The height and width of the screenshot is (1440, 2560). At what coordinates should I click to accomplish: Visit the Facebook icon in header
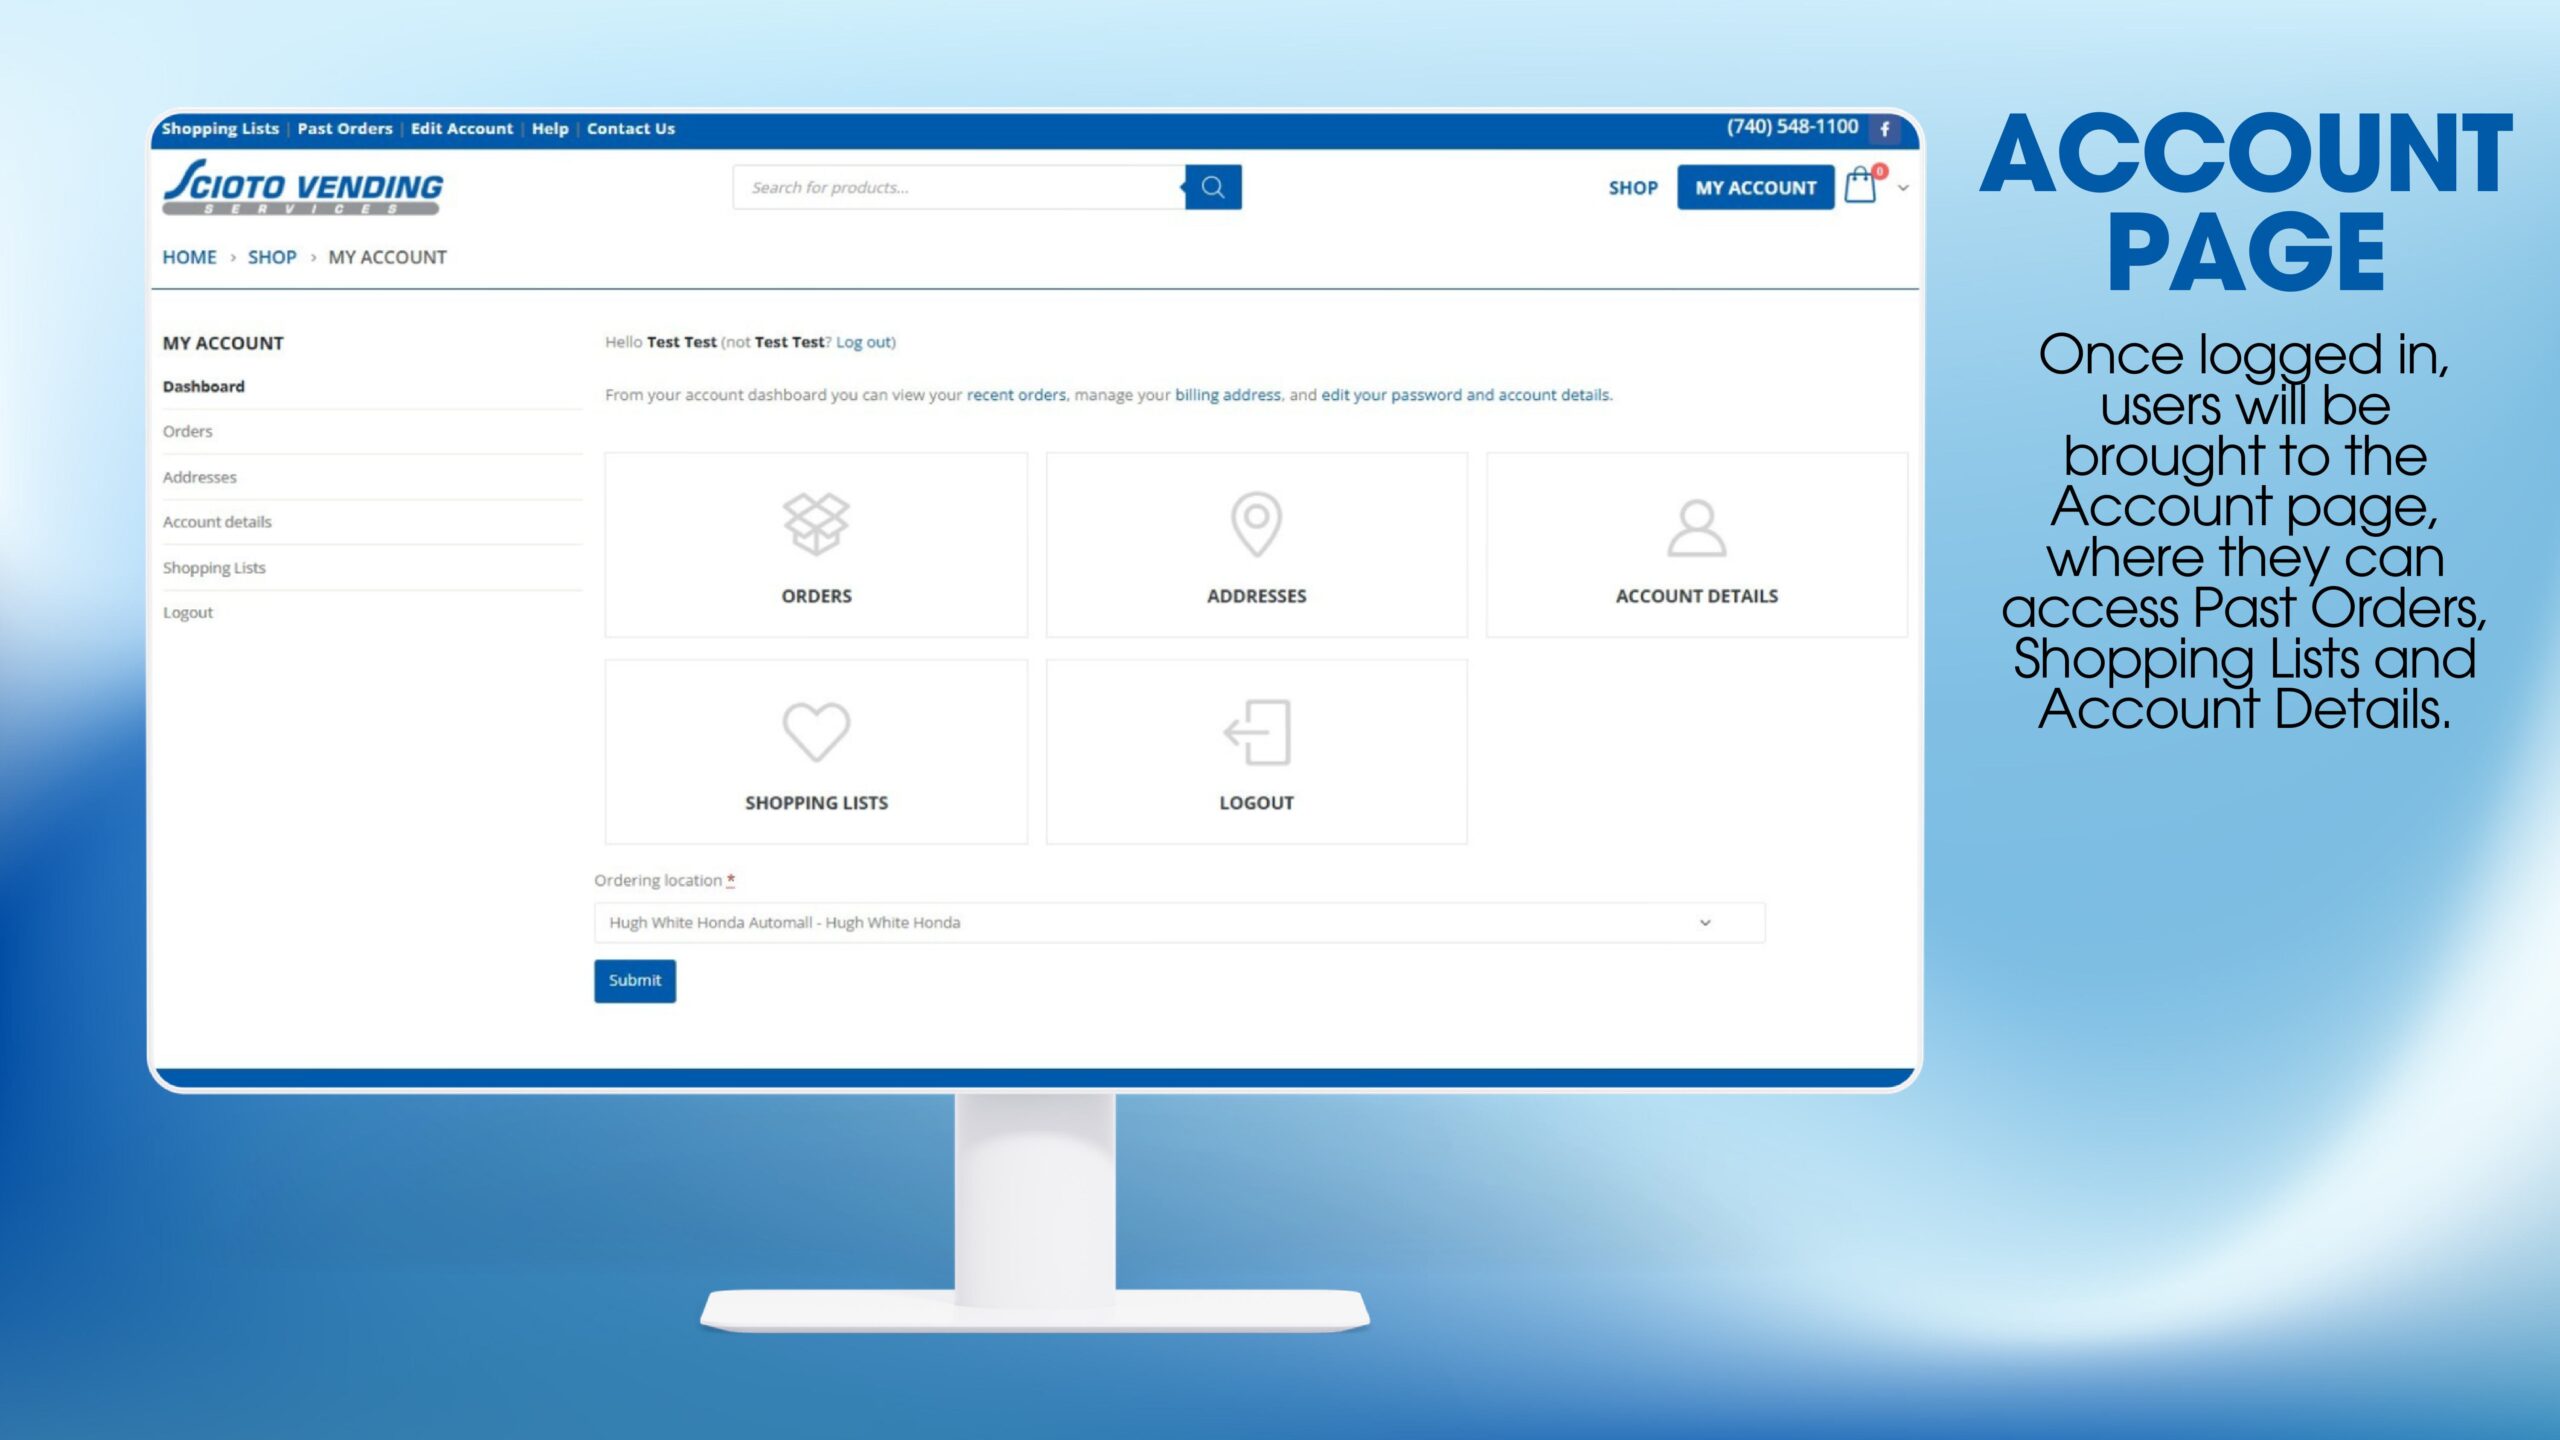[x=1885, y=129]
